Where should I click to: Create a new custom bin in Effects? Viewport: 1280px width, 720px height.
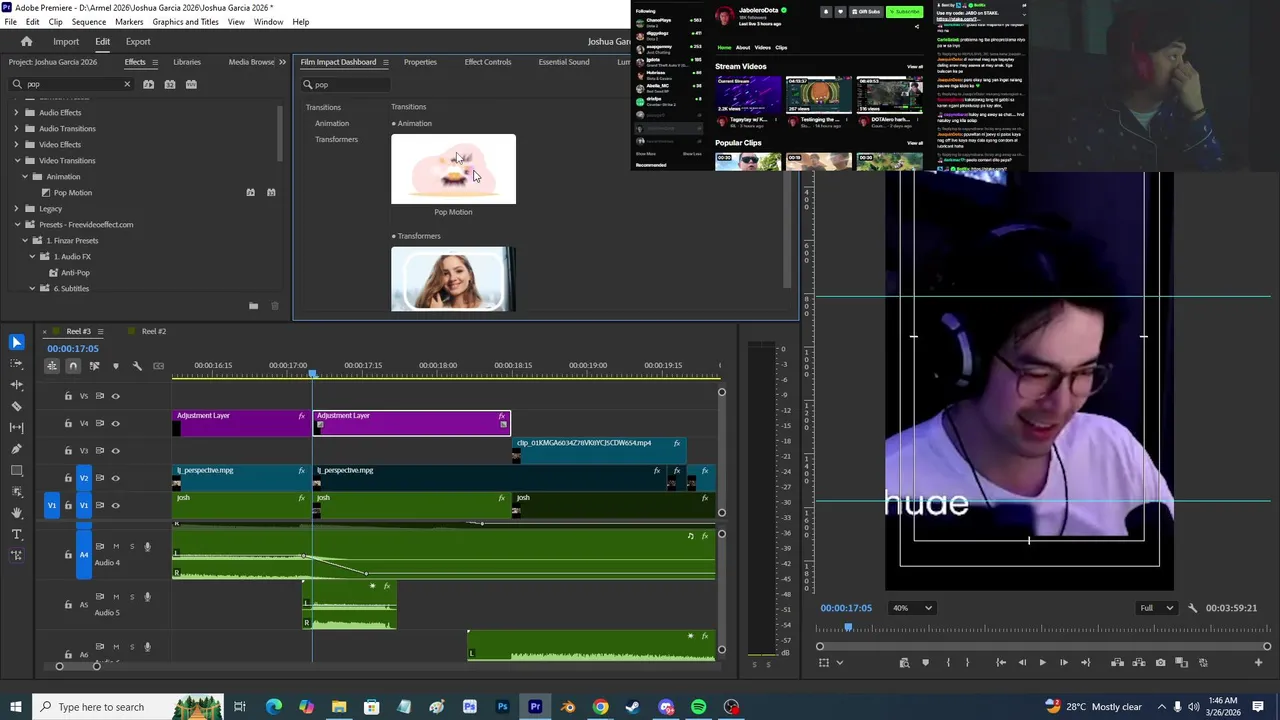click(253, 306)
